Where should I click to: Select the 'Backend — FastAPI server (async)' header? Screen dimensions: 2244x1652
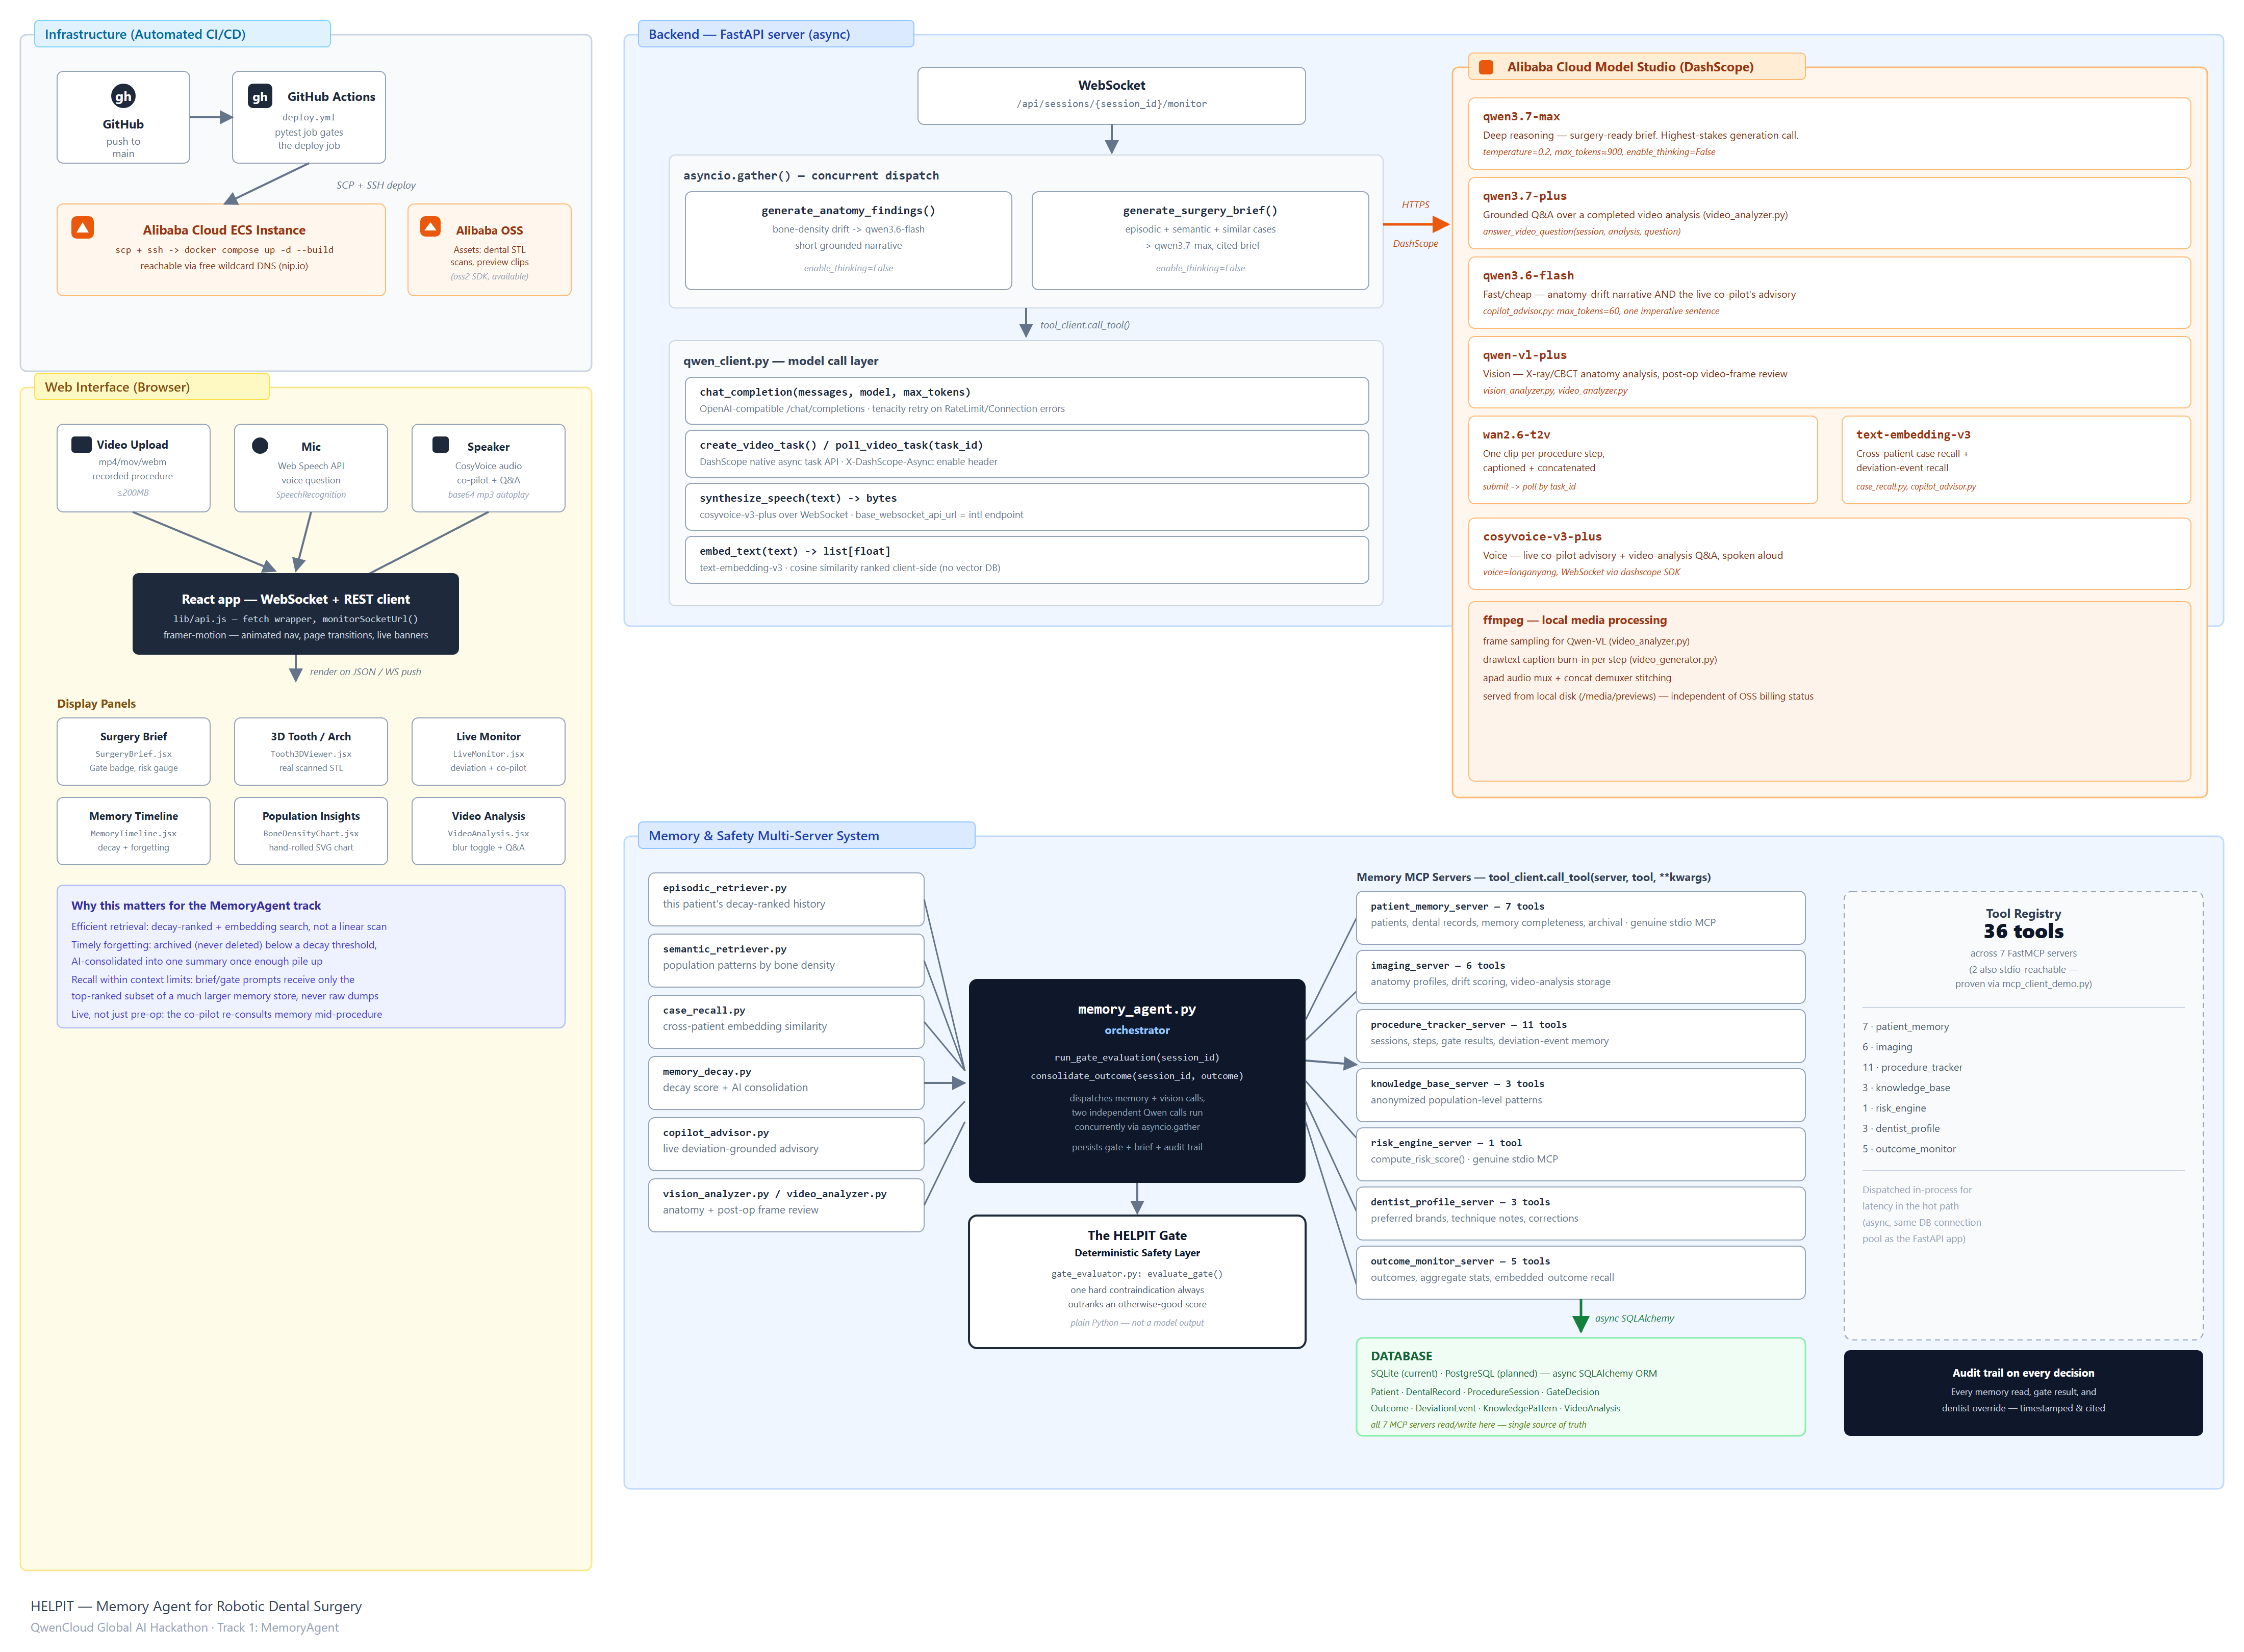(x=775, y=34)
